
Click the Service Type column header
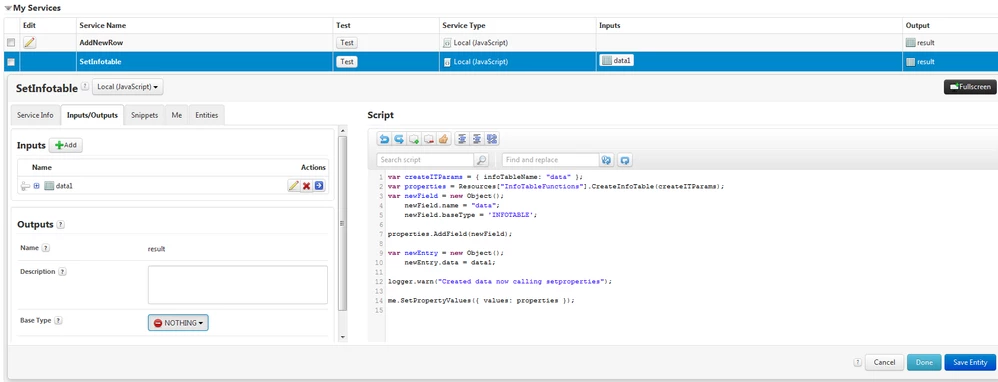(464, 25)
